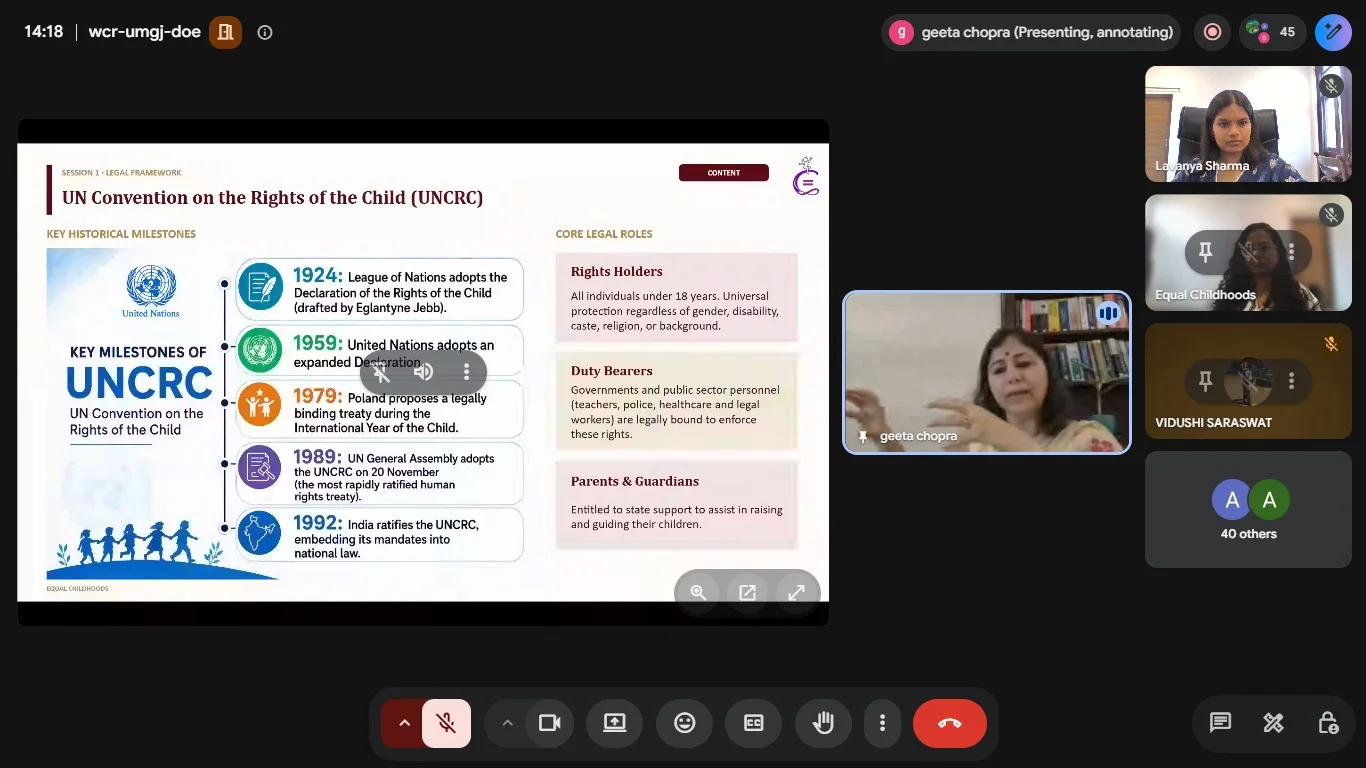This screenshot has height=768, width=1366.
Task: Open the meeting activities panel
Action: tap(1273, 722)
